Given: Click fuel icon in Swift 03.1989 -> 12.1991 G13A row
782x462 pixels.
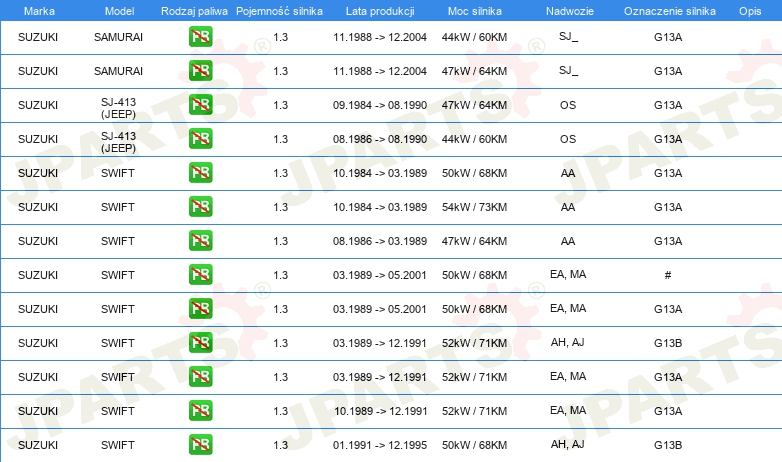Looking at the screenshot, I should [200, 376].
